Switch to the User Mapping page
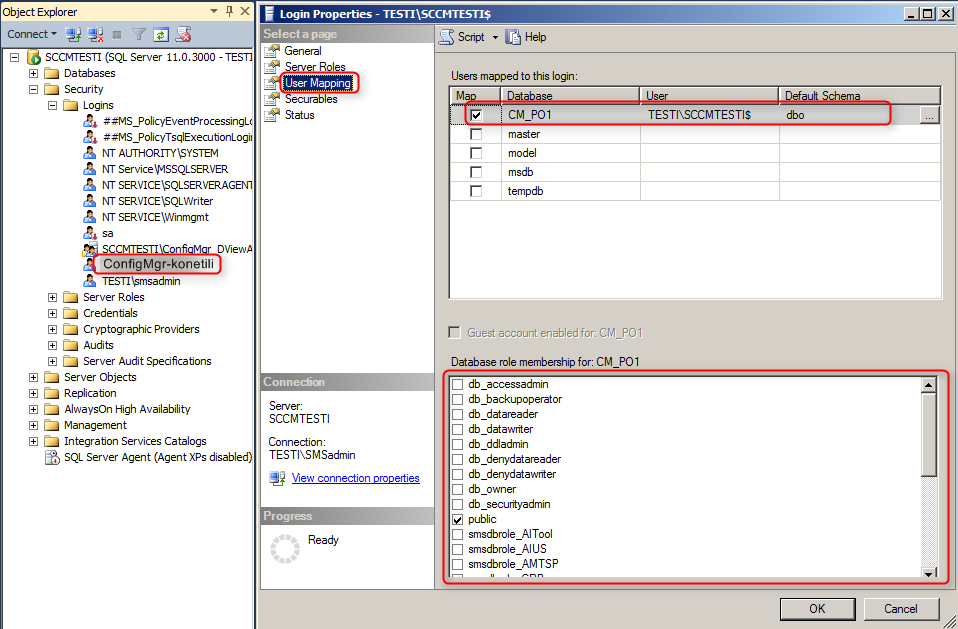The width and height of the screenshot is (958, 629). click(x=318, y=83)
